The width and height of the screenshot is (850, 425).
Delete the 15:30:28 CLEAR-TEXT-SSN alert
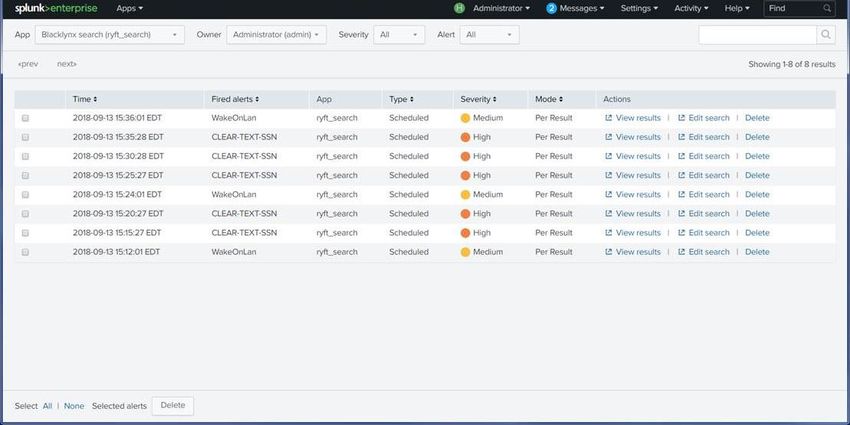[x=757, y=156]
